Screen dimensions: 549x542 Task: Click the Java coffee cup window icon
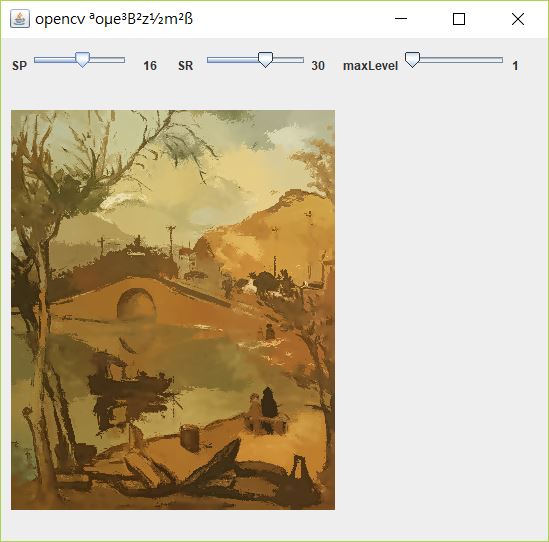pyautogui.click(x=20, y=19)
